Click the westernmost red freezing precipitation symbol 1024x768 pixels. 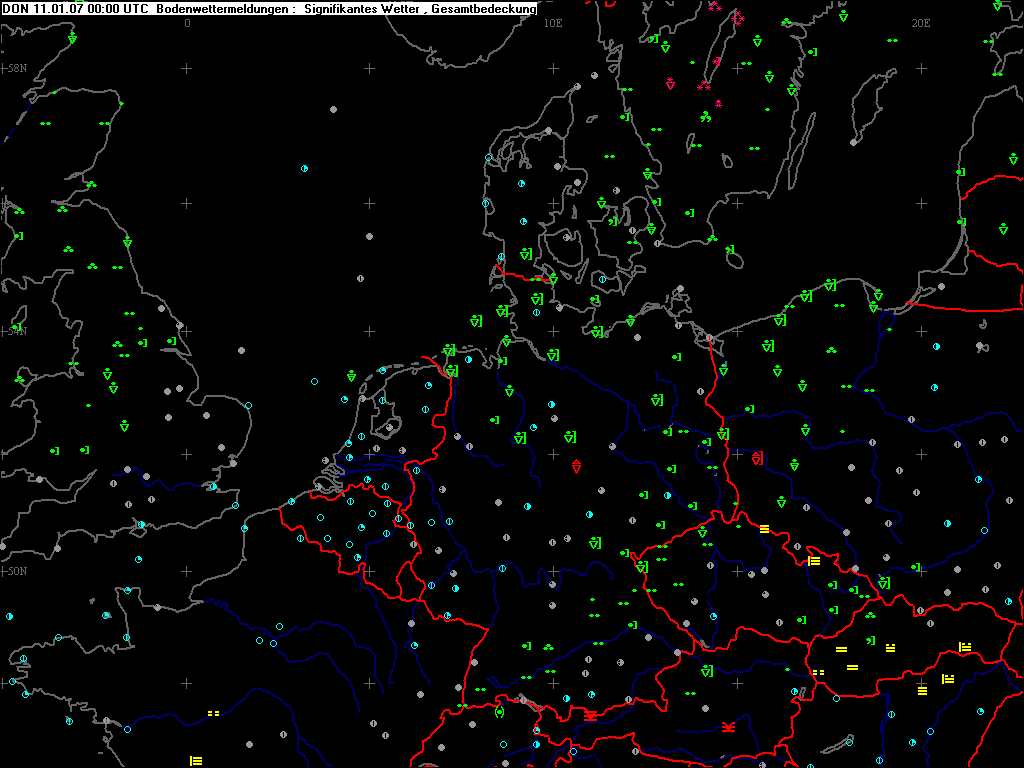[591, 716]
